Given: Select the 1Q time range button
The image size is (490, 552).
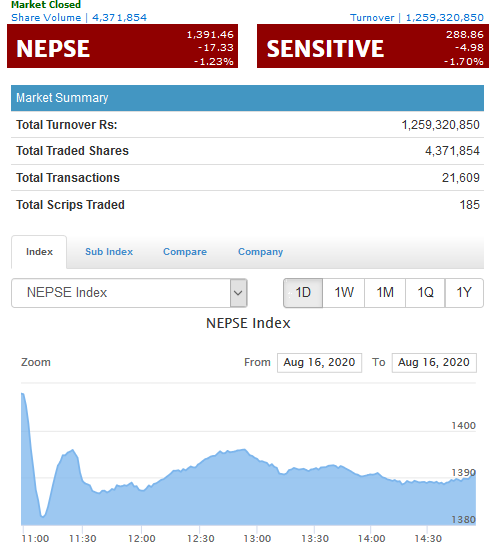Looking at the screenshot, I should click(x=425, y=293).
